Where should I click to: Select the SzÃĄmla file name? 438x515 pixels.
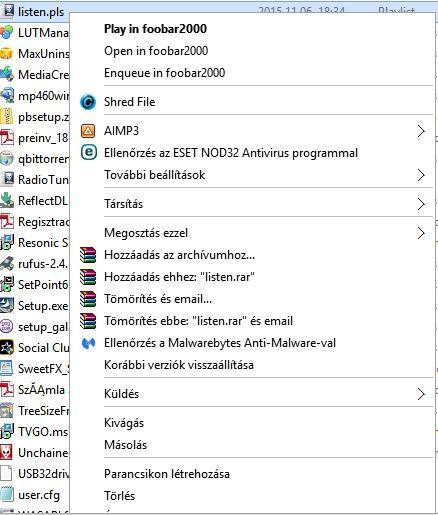tap(41, 389)
